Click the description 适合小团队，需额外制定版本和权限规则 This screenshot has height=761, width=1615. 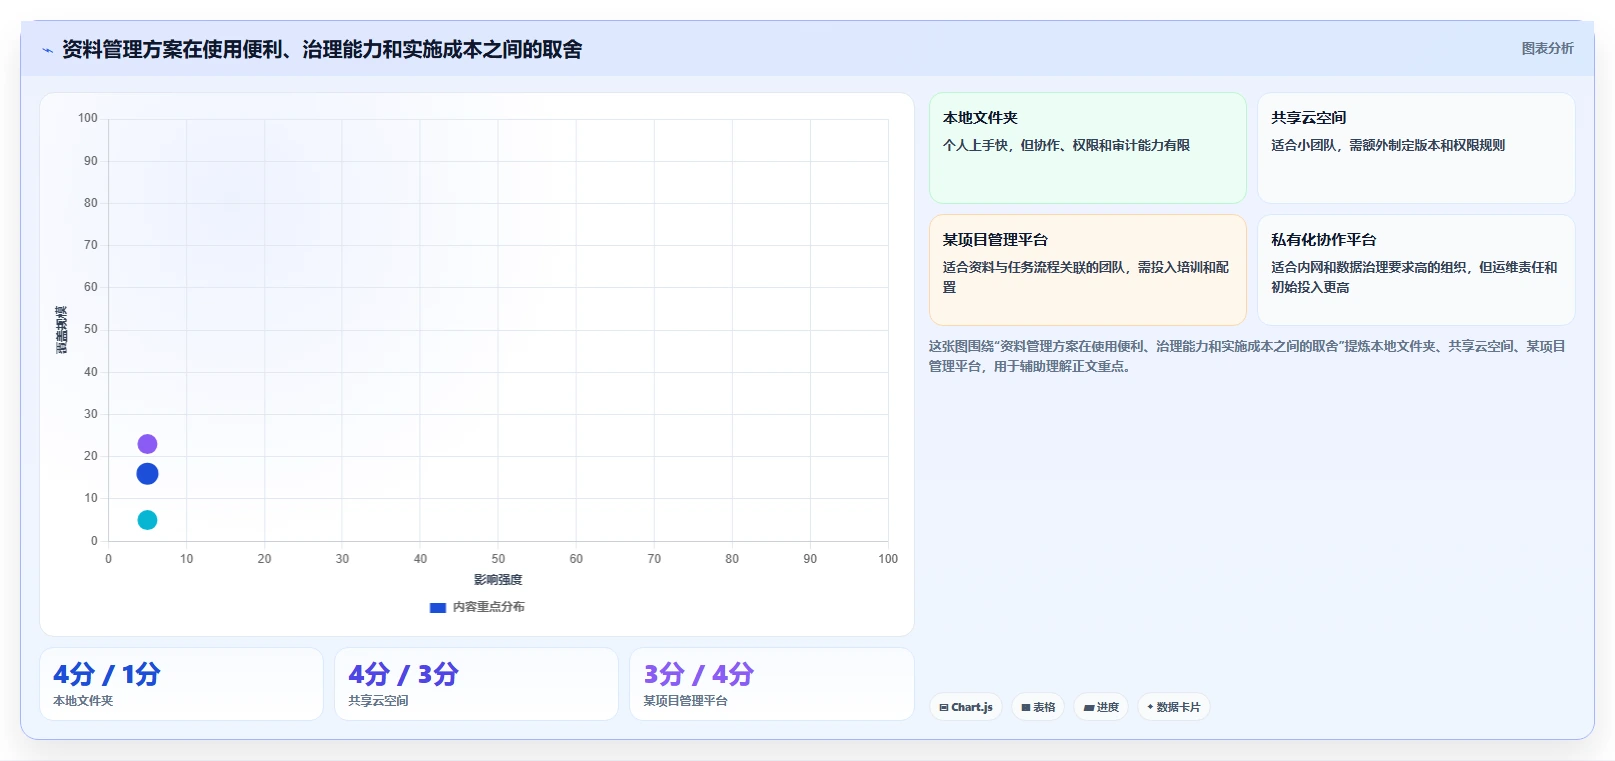(1388, 145)
